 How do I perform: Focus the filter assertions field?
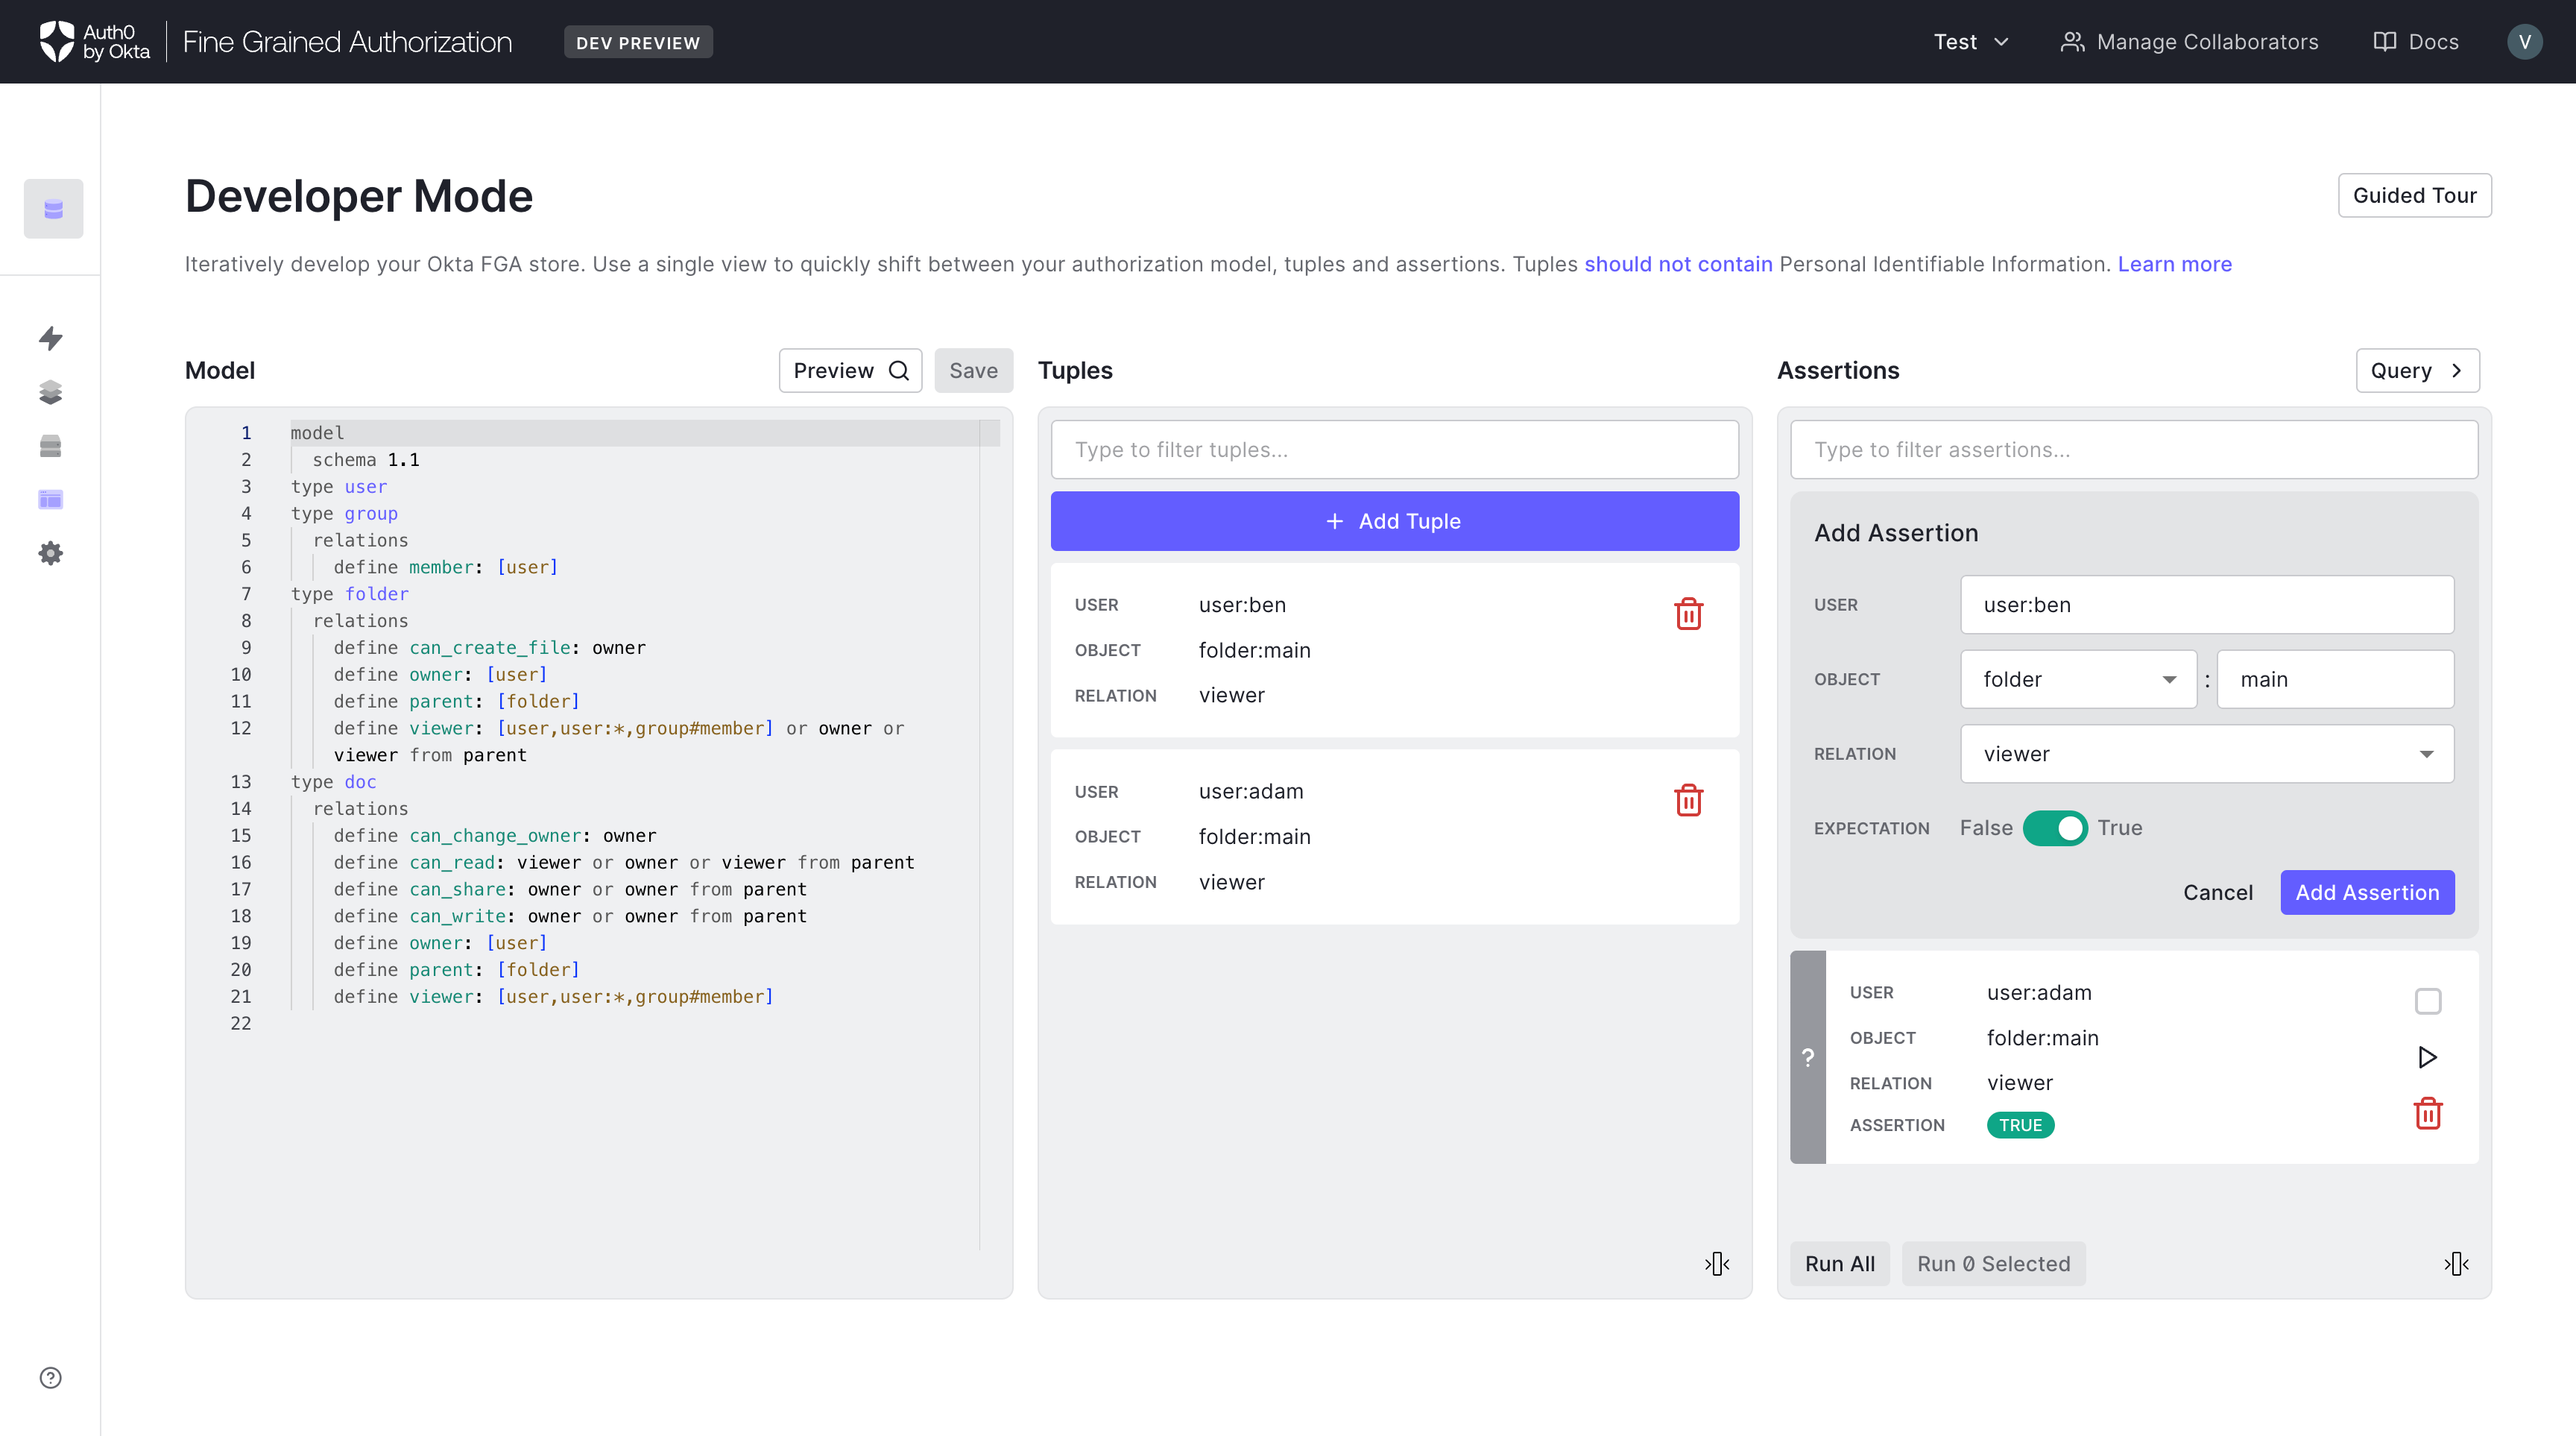point(2134,449)
